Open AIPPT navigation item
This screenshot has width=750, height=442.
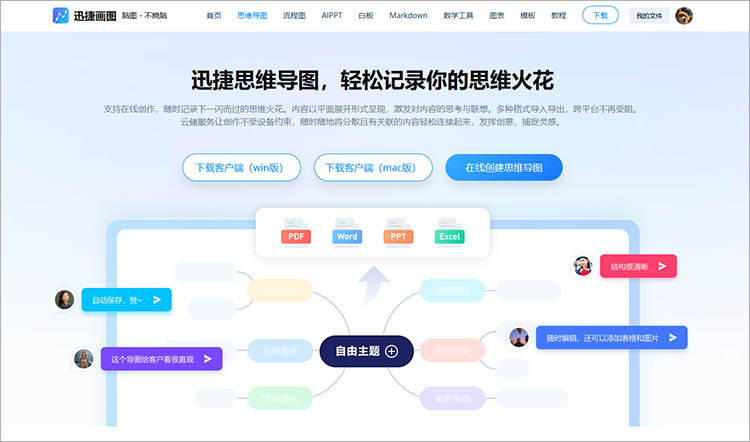tap(332, 15)
